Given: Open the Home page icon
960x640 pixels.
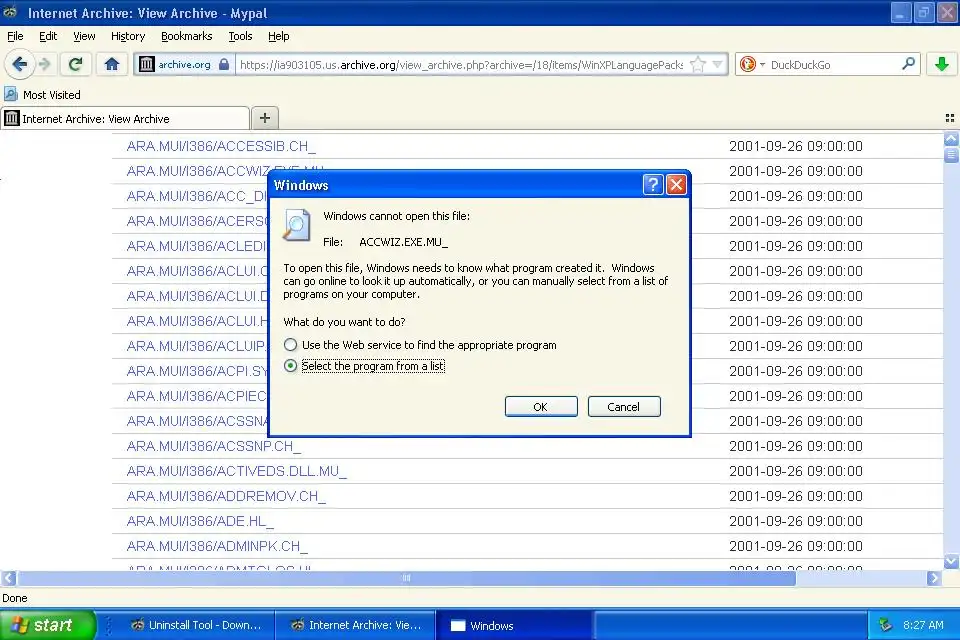Looking at the screenshot, I should click(x=111, y=64).
